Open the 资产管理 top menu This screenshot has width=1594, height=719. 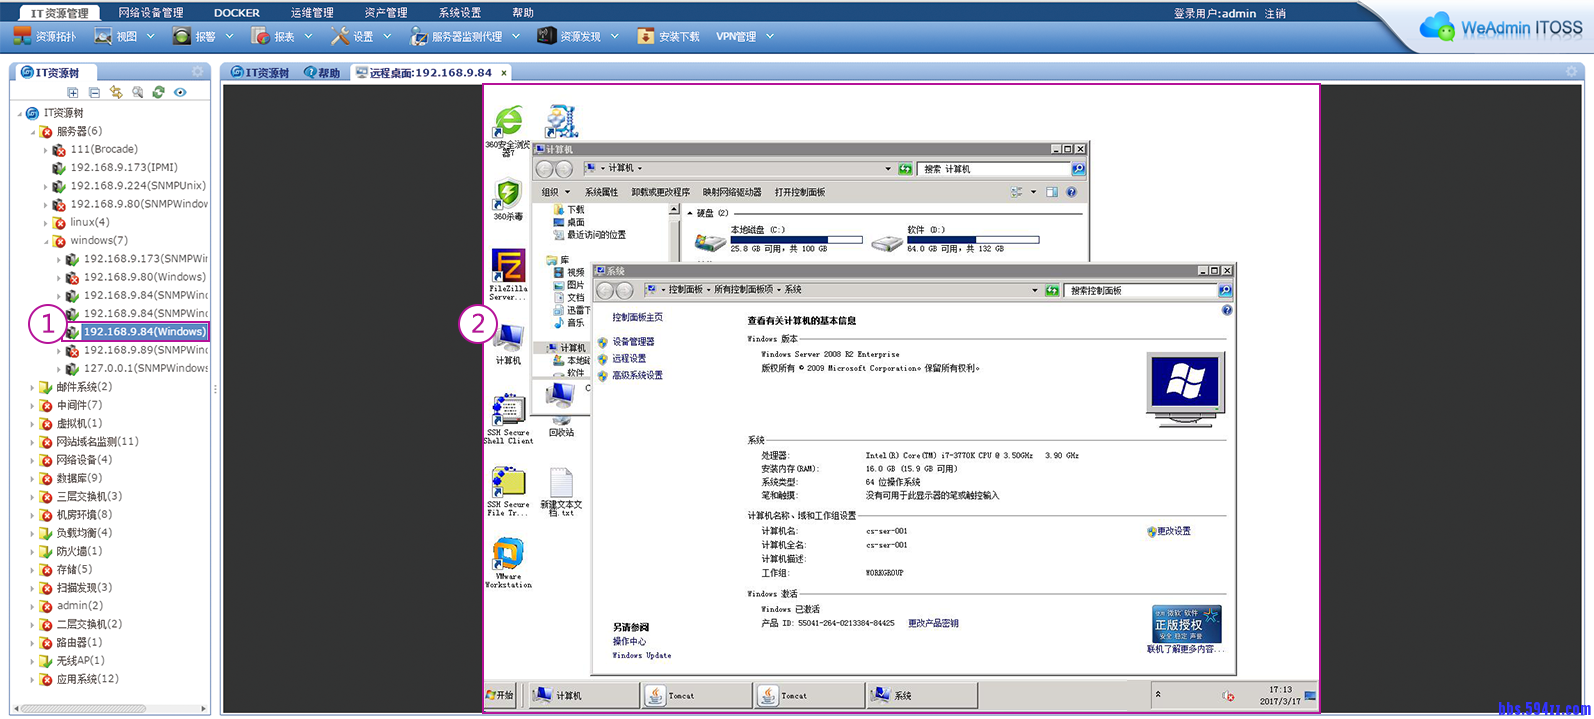point(386,13)
